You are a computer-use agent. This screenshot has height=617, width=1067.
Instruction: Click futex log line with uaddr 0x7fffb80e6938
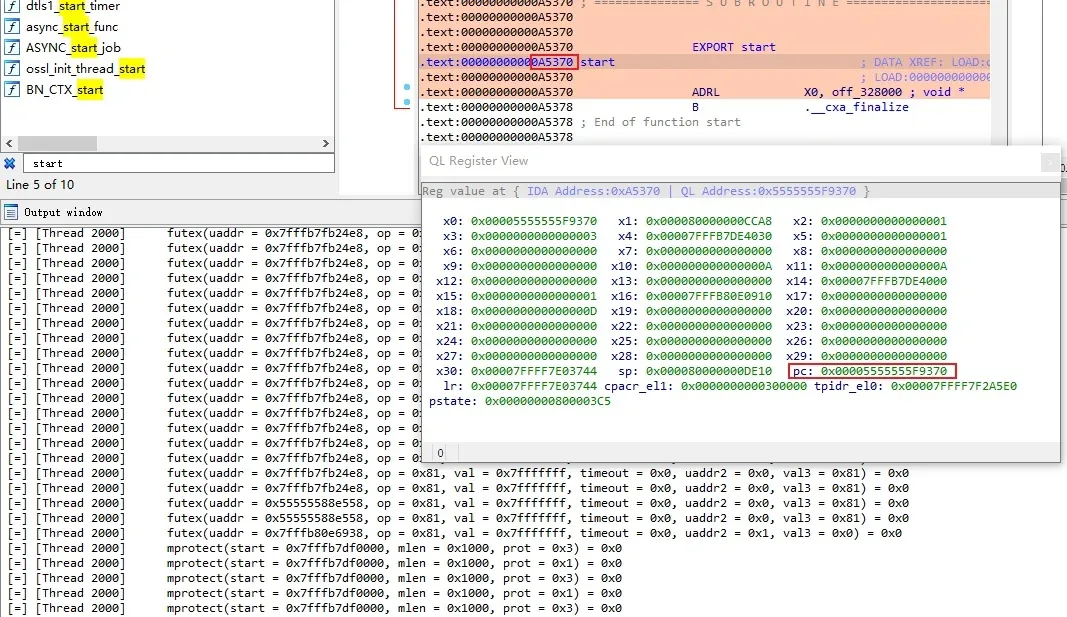point(455,533)
